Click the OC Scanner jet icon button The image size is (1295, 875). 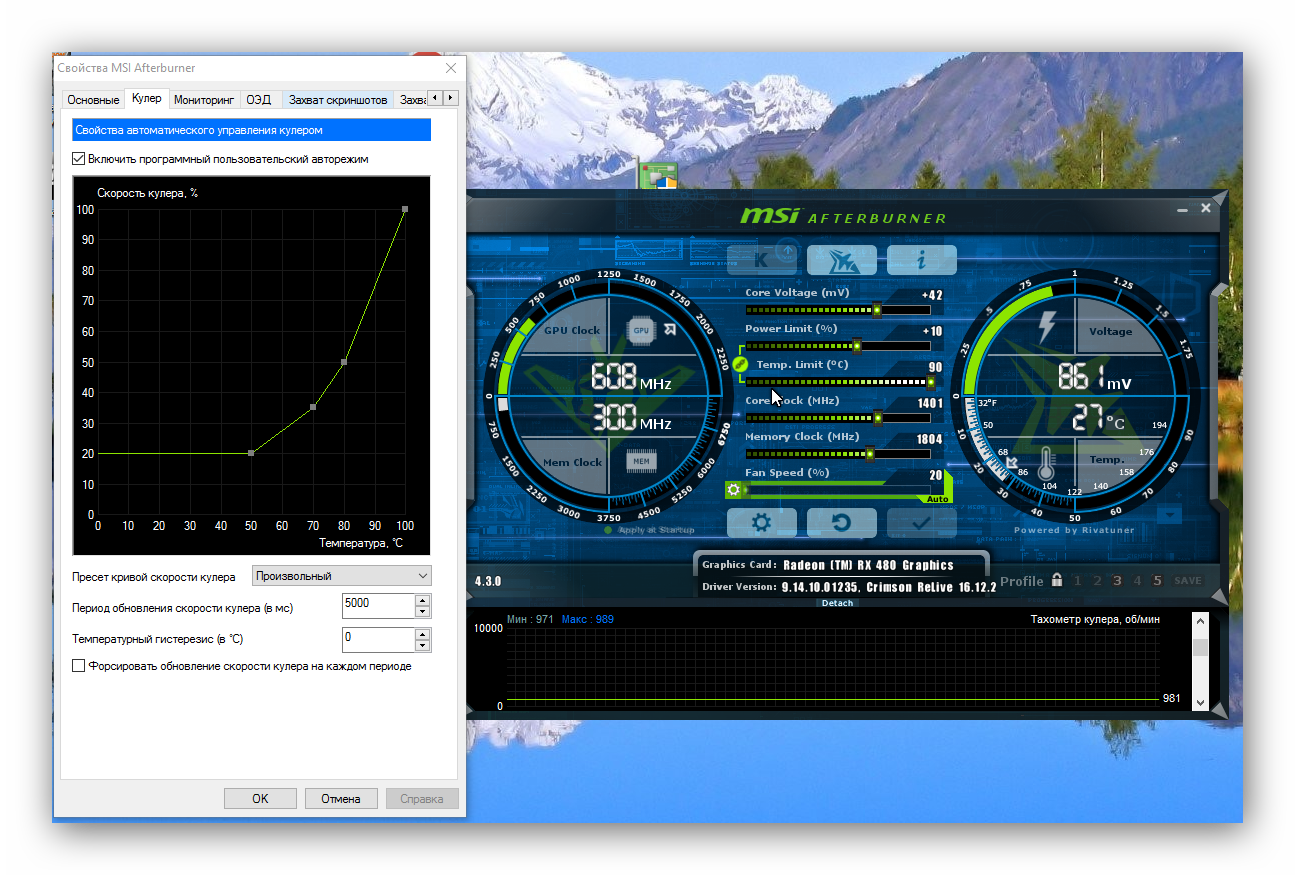tap(841, 260)
